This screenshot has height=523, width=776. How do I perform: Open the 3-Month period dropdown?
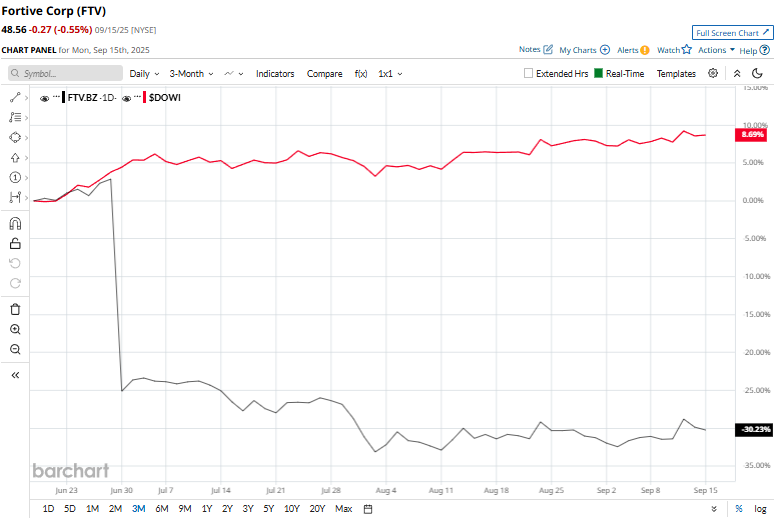pyautogui.click(x=192, y=73)
